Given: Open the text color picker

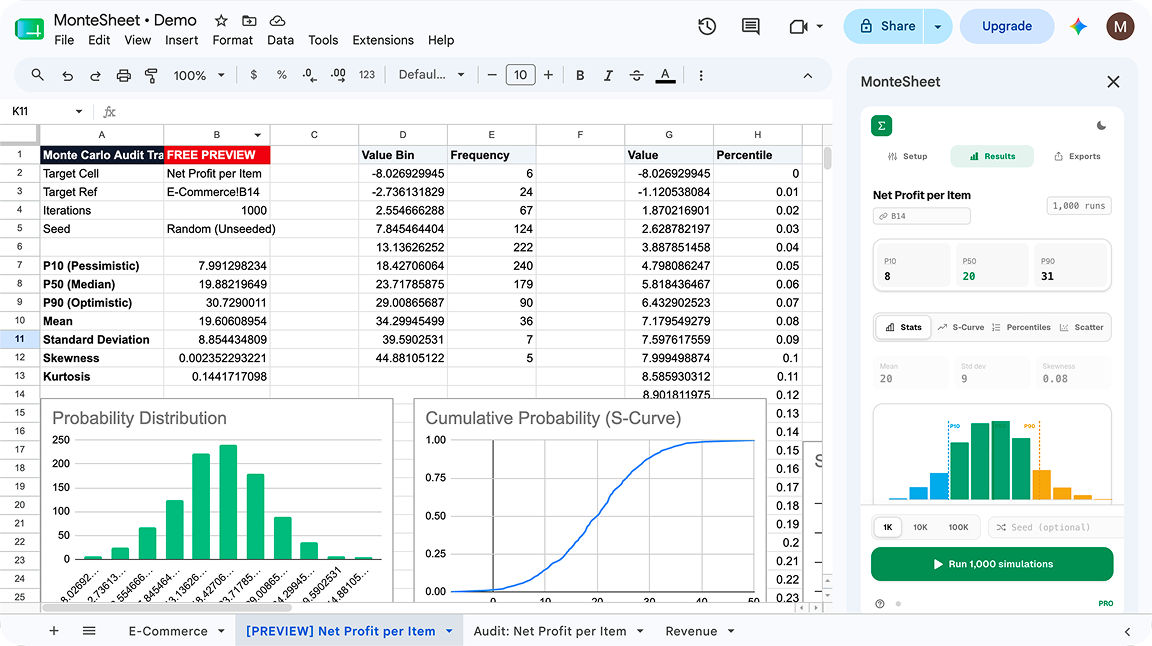Looking at the screenshot, I should click(x=665, y=75).
